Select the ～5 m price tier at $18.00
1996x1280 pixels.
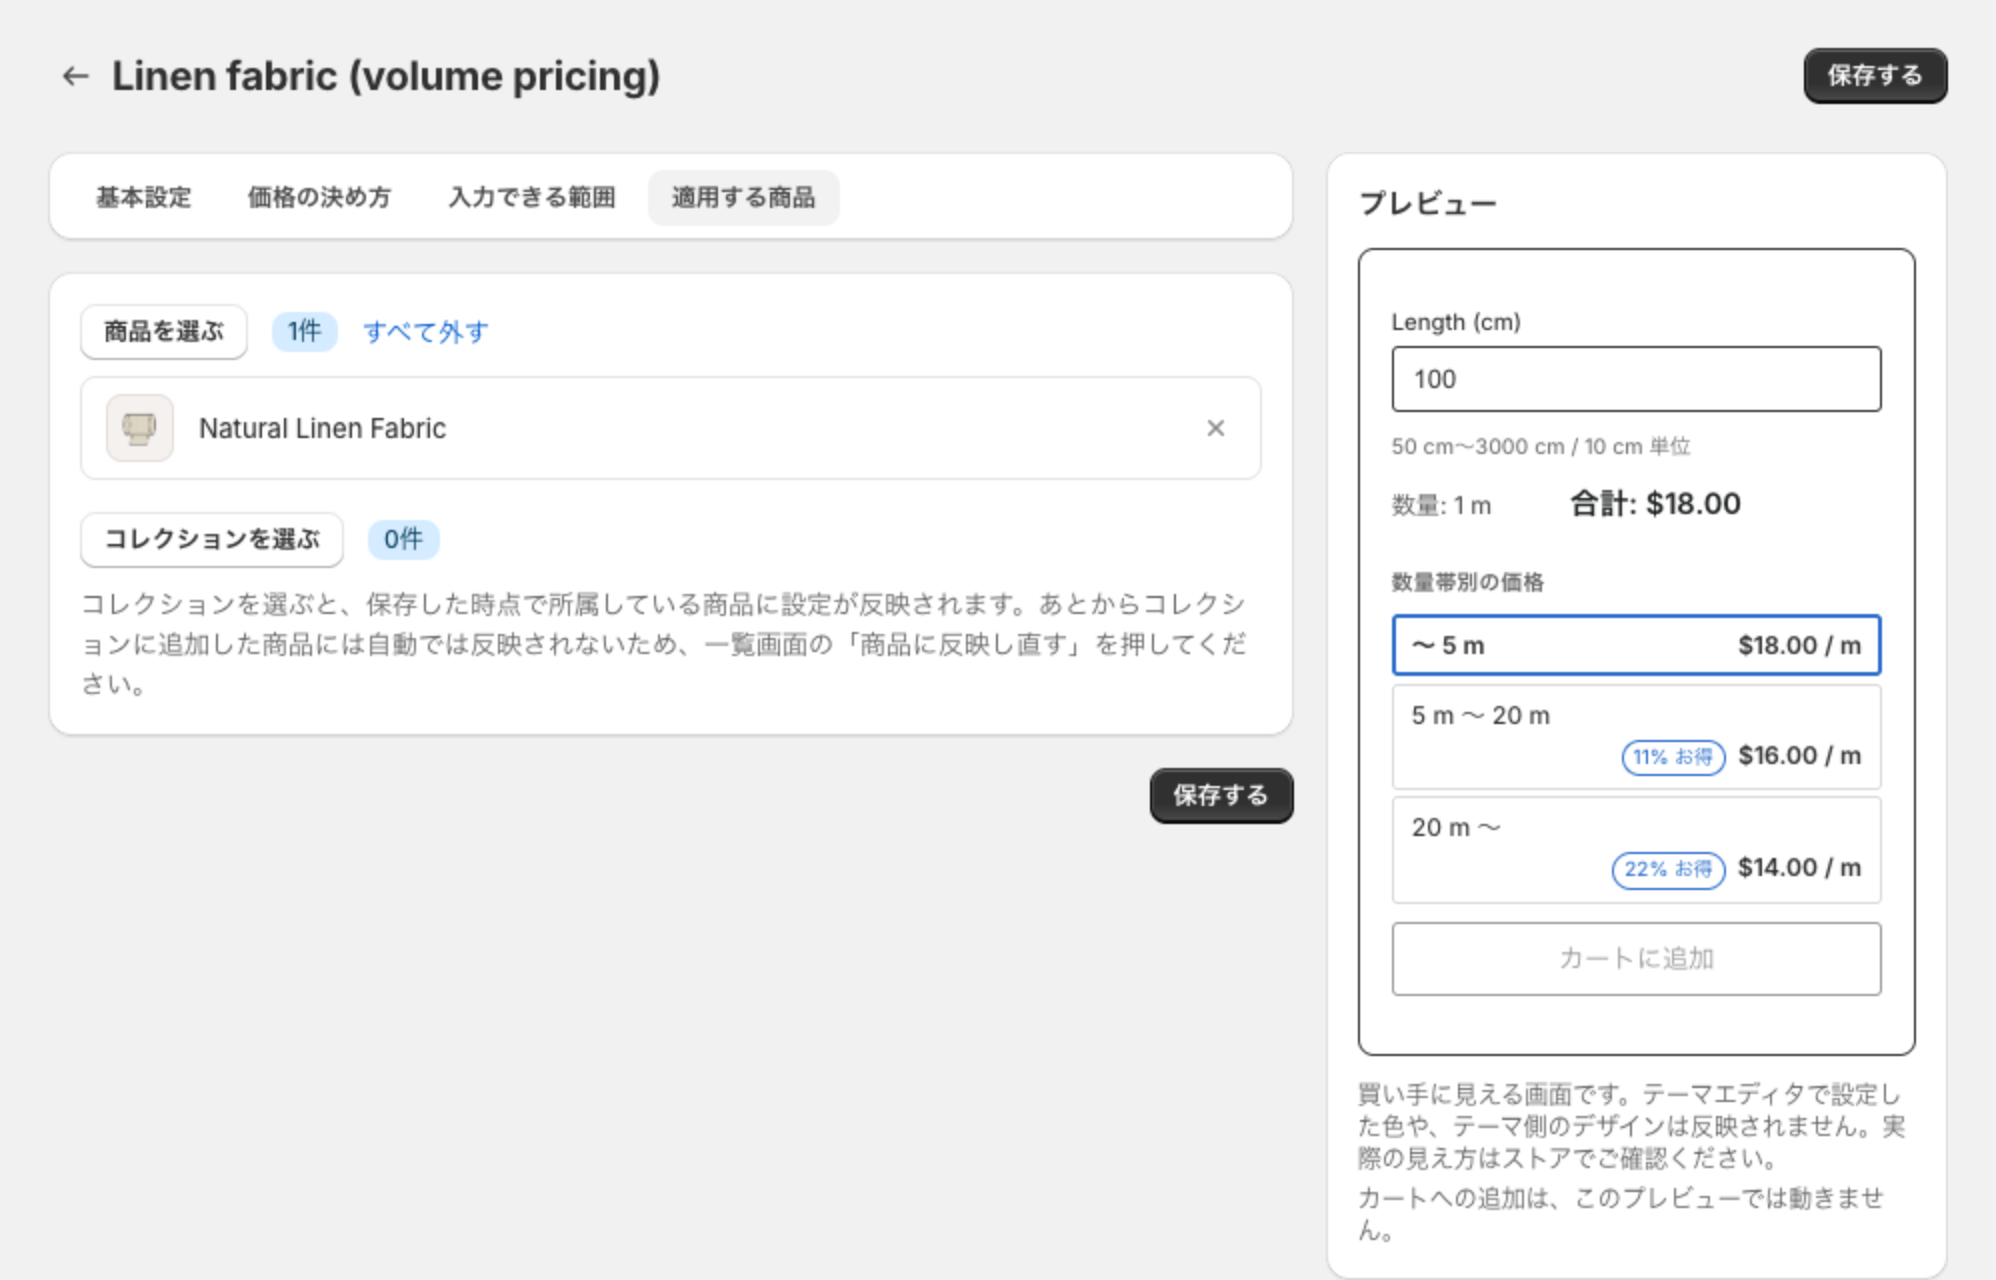(x=1636, y=645)
